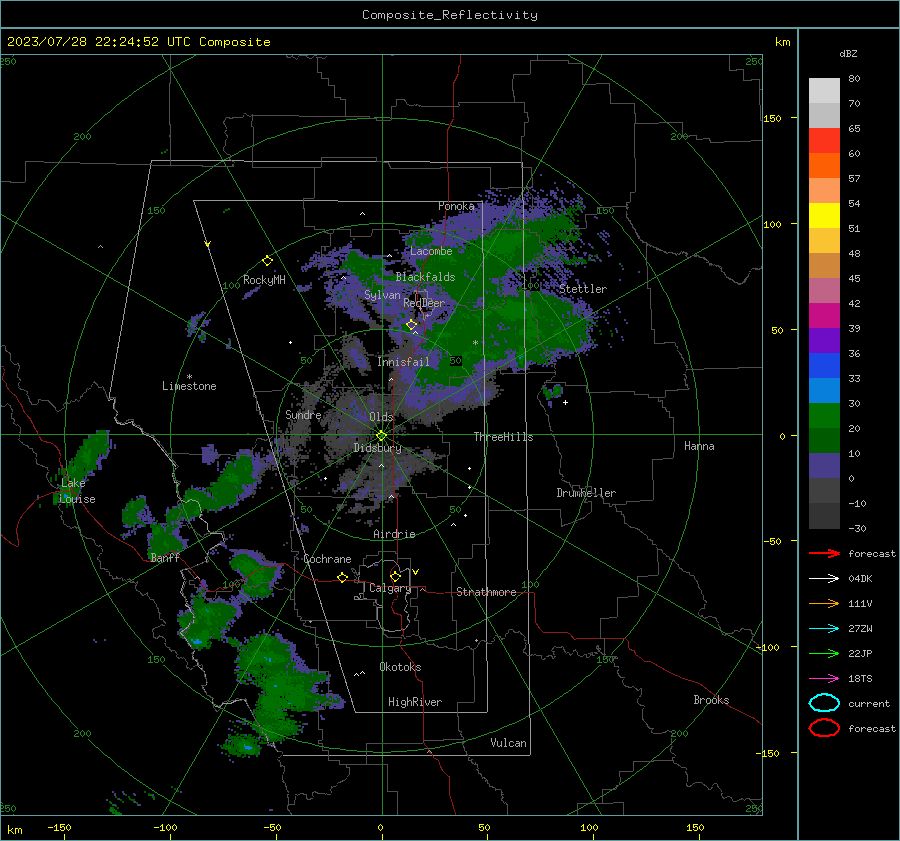Click the Airdrie city label
The image size is (900, 841).
[394, 534]
